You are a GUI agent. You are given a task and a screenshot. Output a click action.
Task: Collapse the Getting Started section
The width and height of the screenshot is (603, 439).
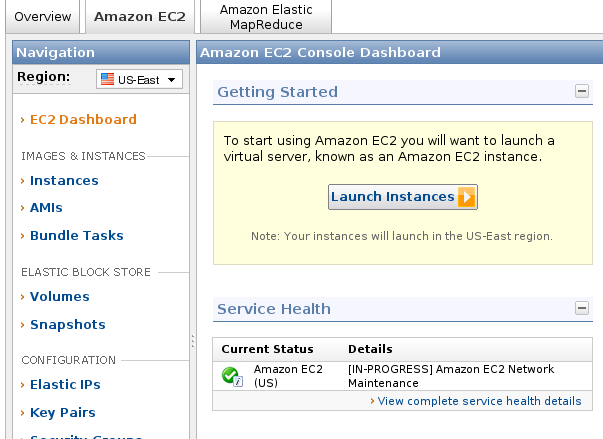582,91
